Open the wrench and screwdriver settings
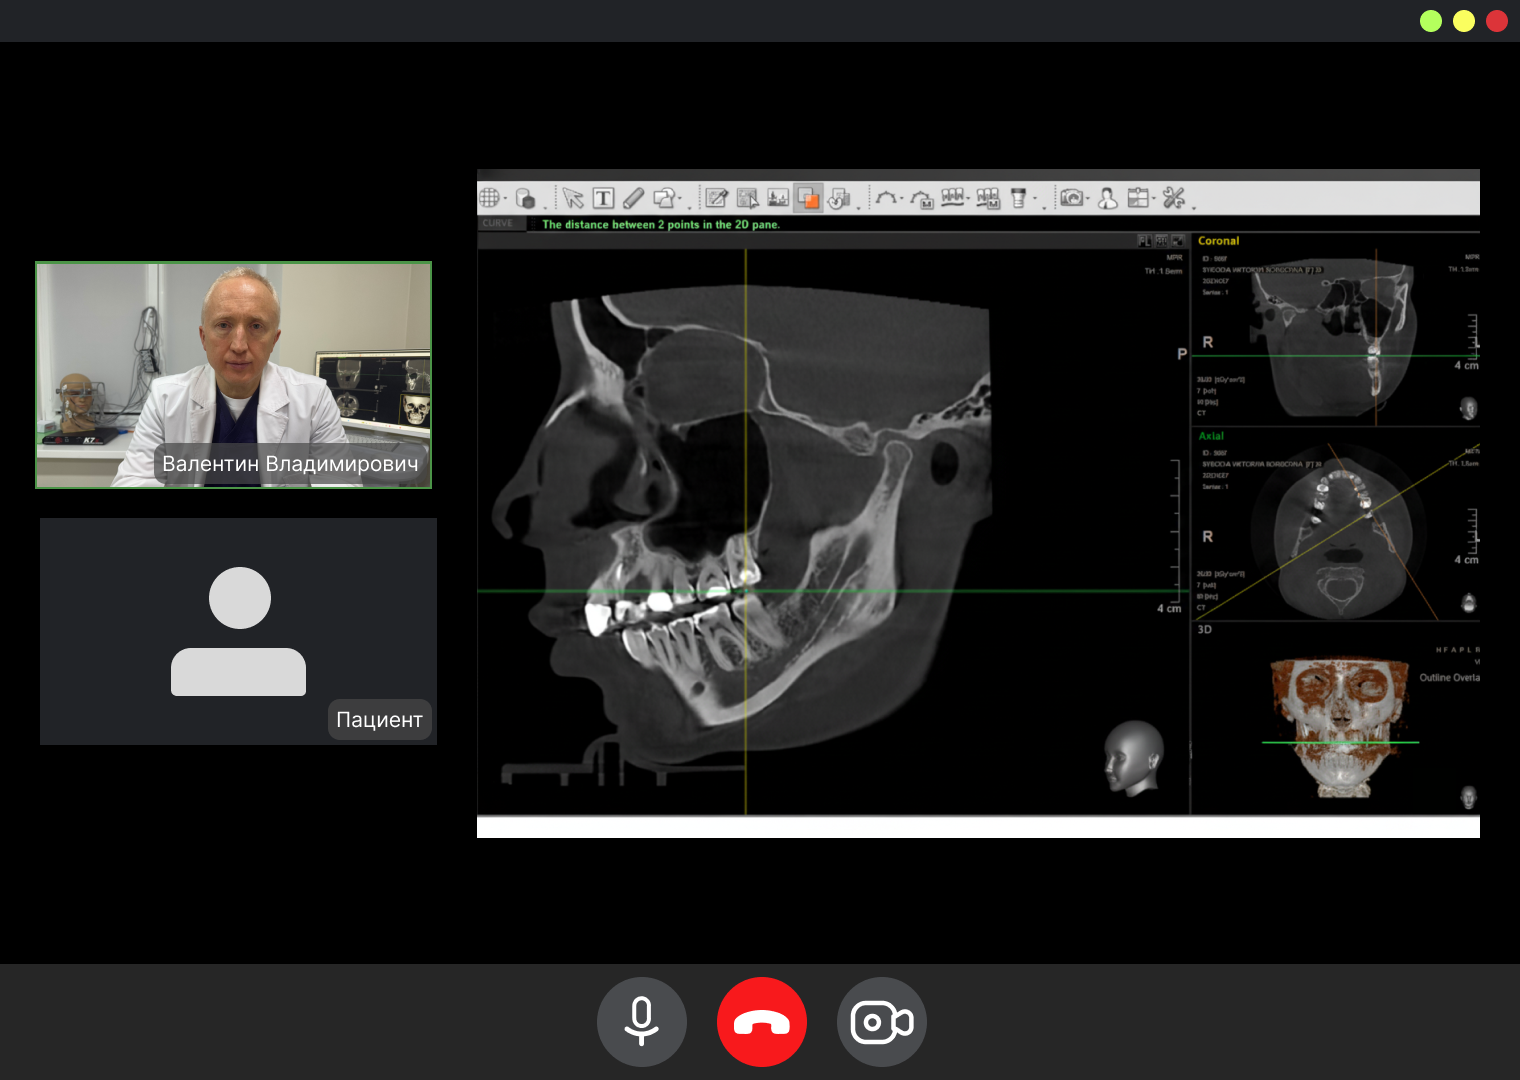Image resolution: width=1520 pixels, height=1080 pixels. click(x=1173, y=198)
